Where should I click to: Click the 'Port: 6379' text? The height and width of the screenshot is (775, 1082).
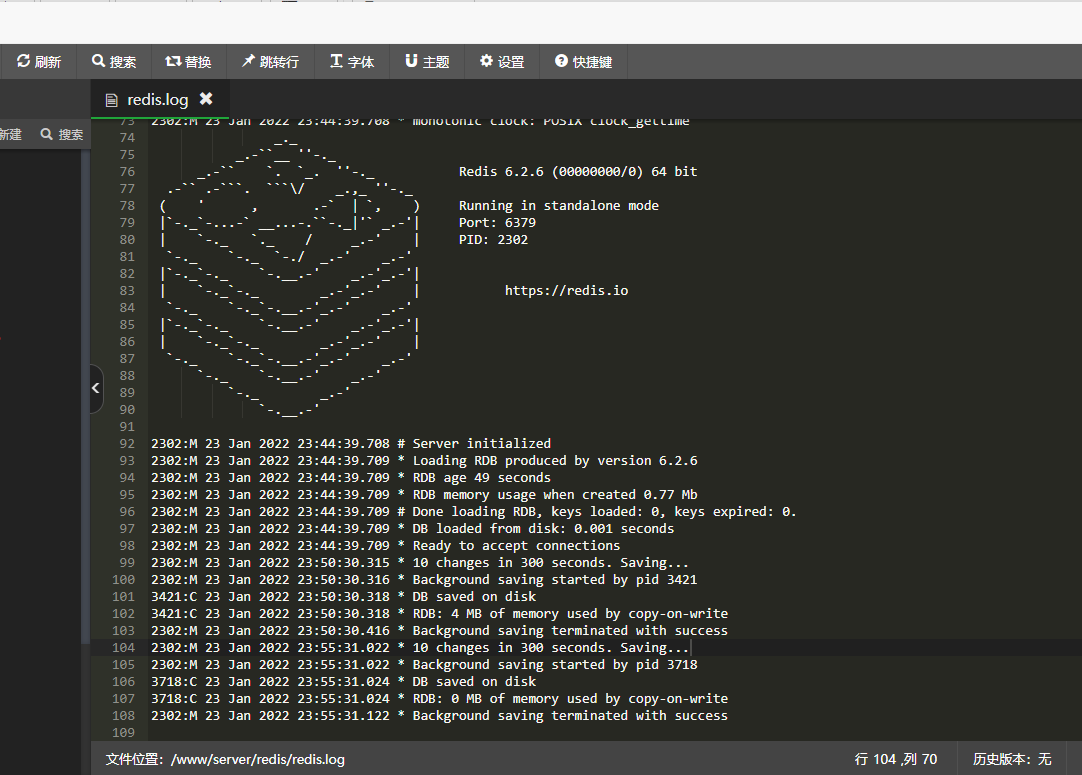[x=498, y=223]
